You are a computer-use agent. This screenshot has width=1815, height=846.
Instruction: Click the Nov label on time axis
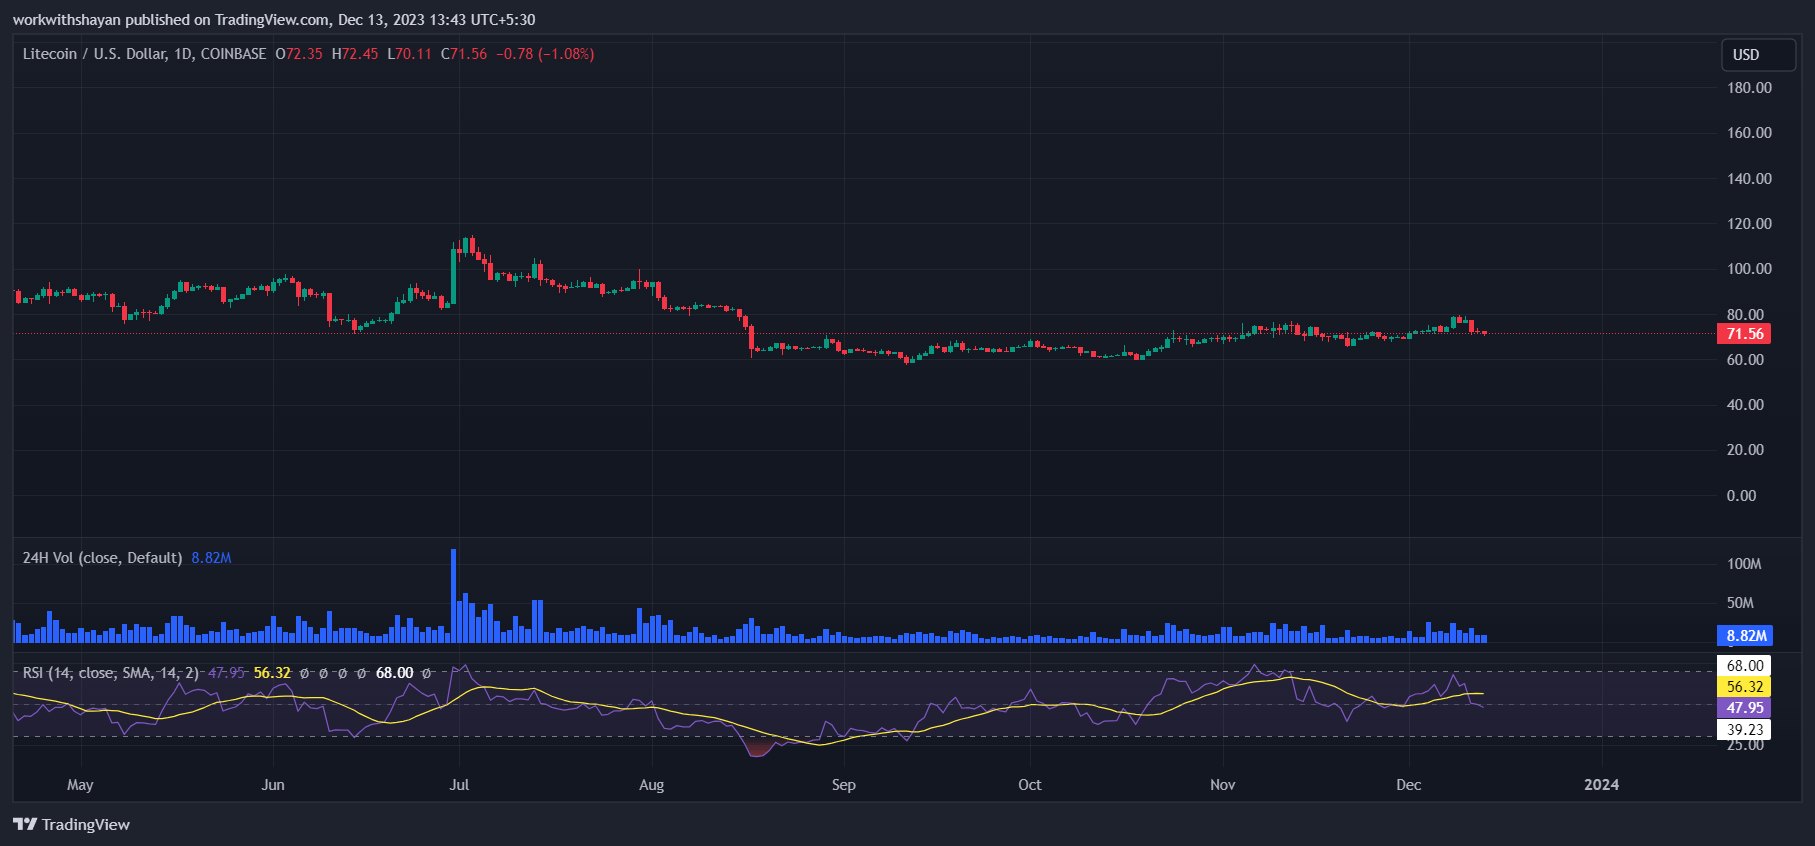click(1223, 785)
